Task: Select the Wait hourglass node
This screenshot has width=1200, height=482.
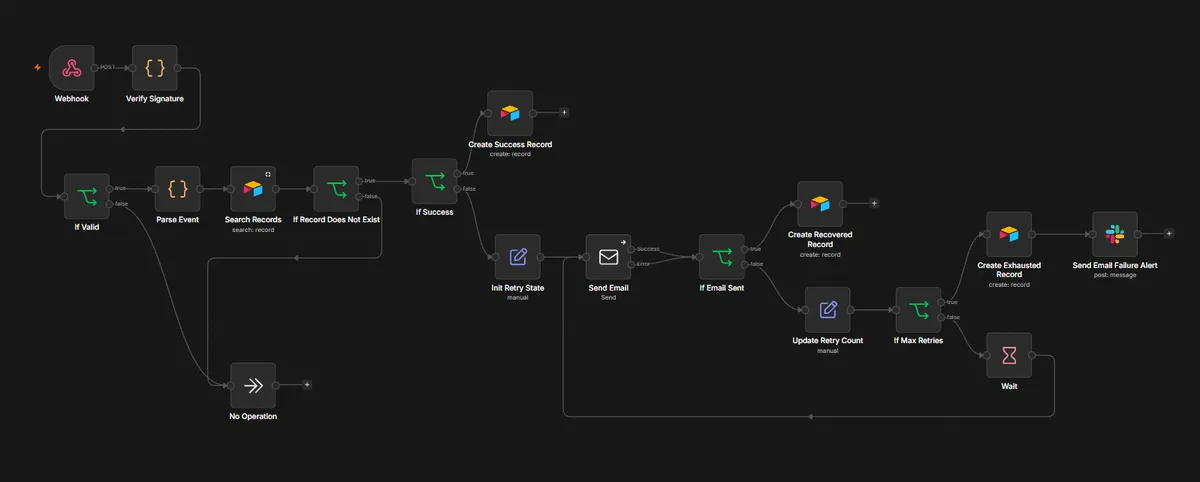Action: [1008, 355]
